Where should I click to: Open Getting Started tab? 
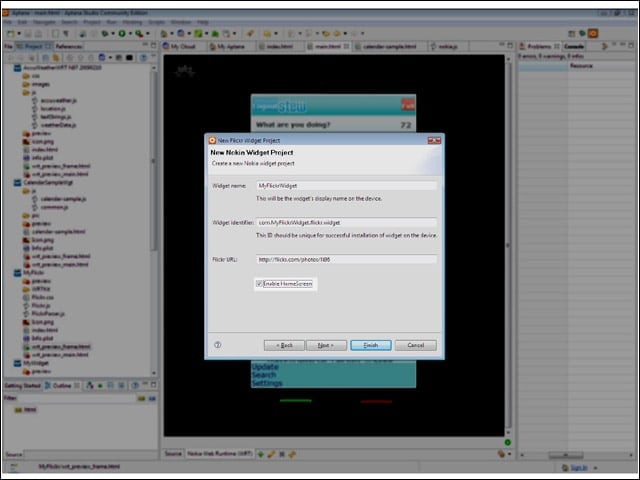coord(22,386)
